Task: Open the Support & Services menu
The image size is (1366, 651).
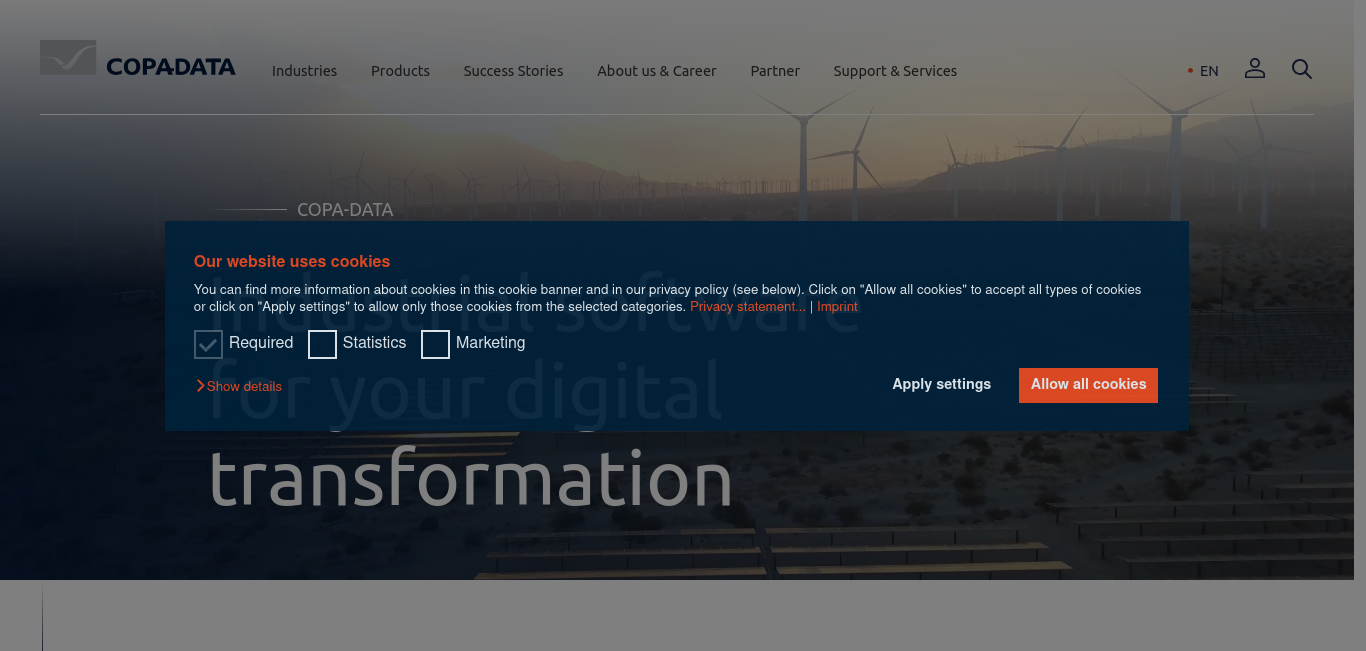Action: pyautogui.click(x=895, y=71)
